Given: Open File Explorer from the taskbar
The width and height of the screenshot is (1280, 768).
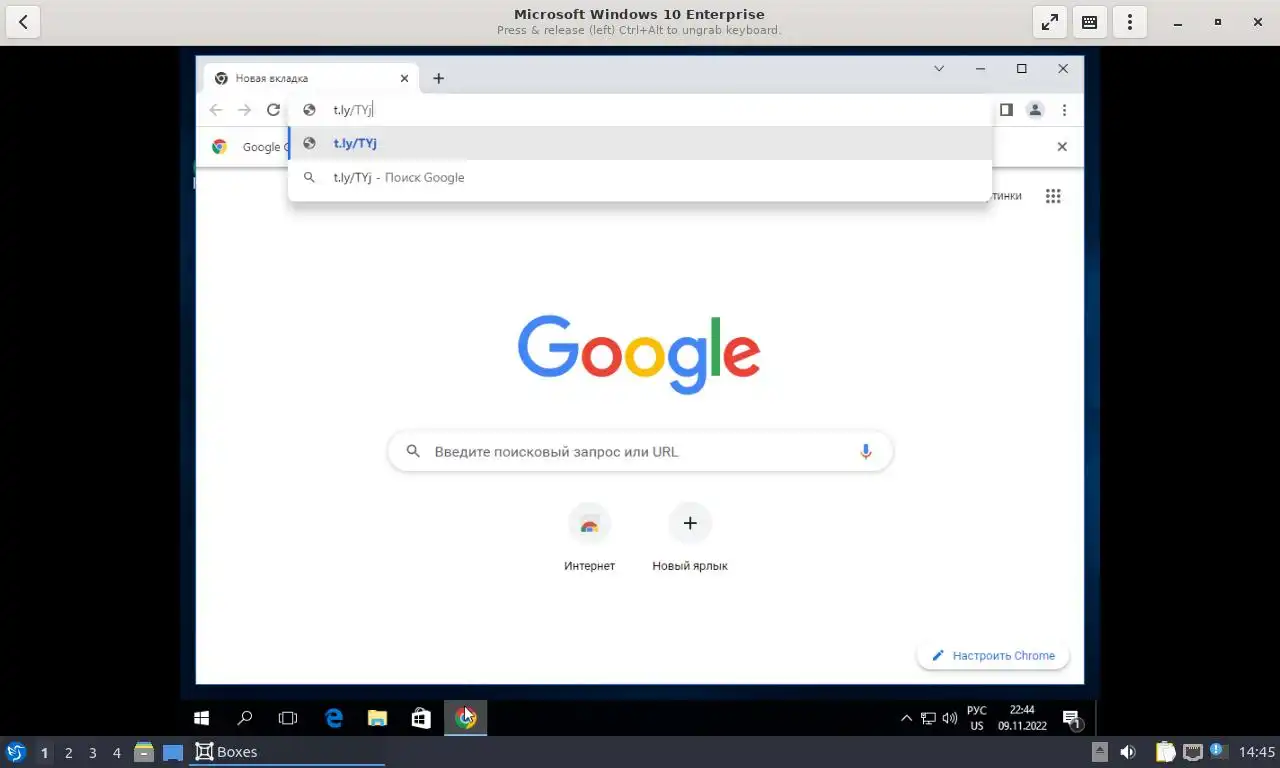Looking at the screenshot, I should (x=377, y=718).
